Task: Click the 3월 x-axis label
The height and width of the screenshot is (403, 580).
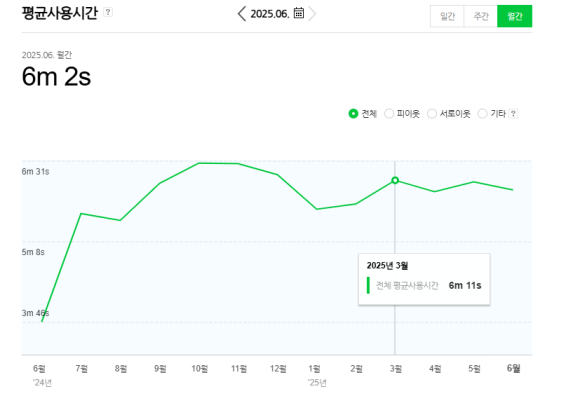Action: pyautogui.click(x=396, y=369)
